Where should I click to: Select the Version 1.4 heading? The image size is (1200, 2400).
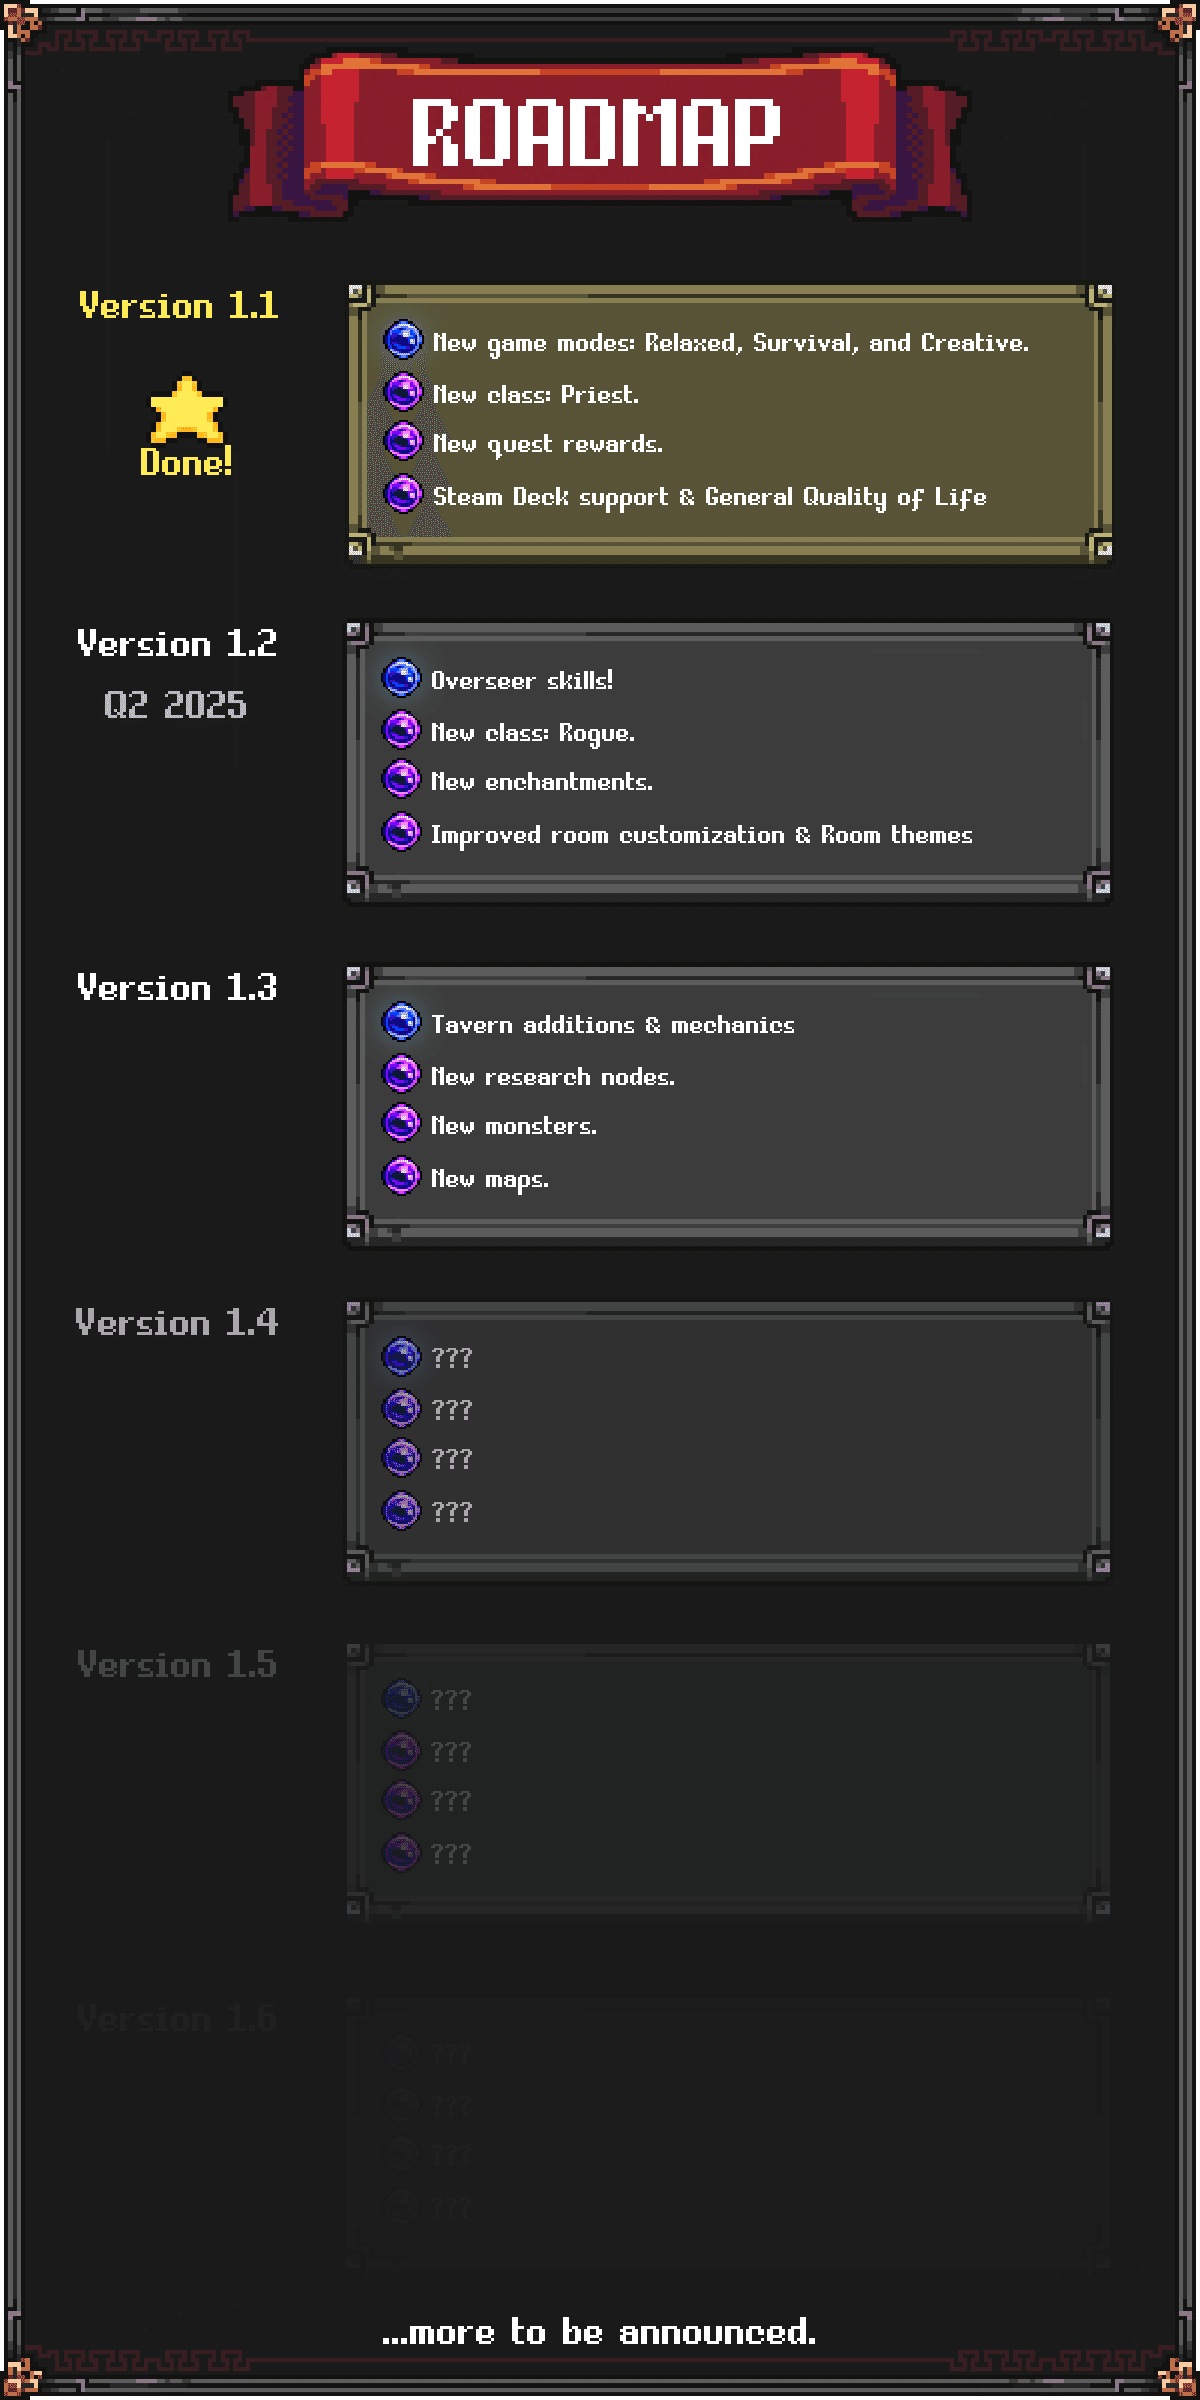coord(177,1323)
